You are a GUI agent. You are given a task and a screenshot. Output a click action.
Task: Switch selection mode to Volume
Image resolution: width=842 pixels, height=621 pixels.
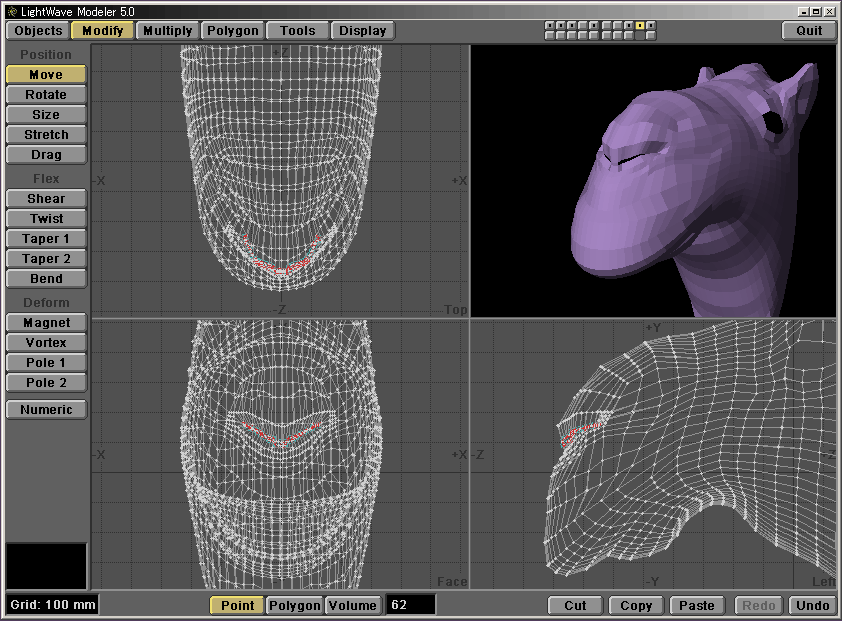(x=353, y=605)
